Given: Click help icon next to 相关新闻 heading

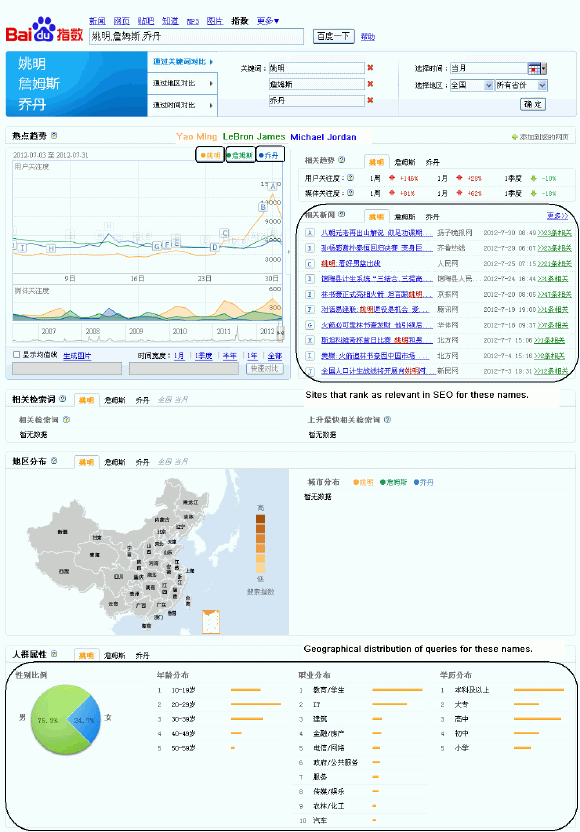Looking at the screenshot, I should coord(342,214).
